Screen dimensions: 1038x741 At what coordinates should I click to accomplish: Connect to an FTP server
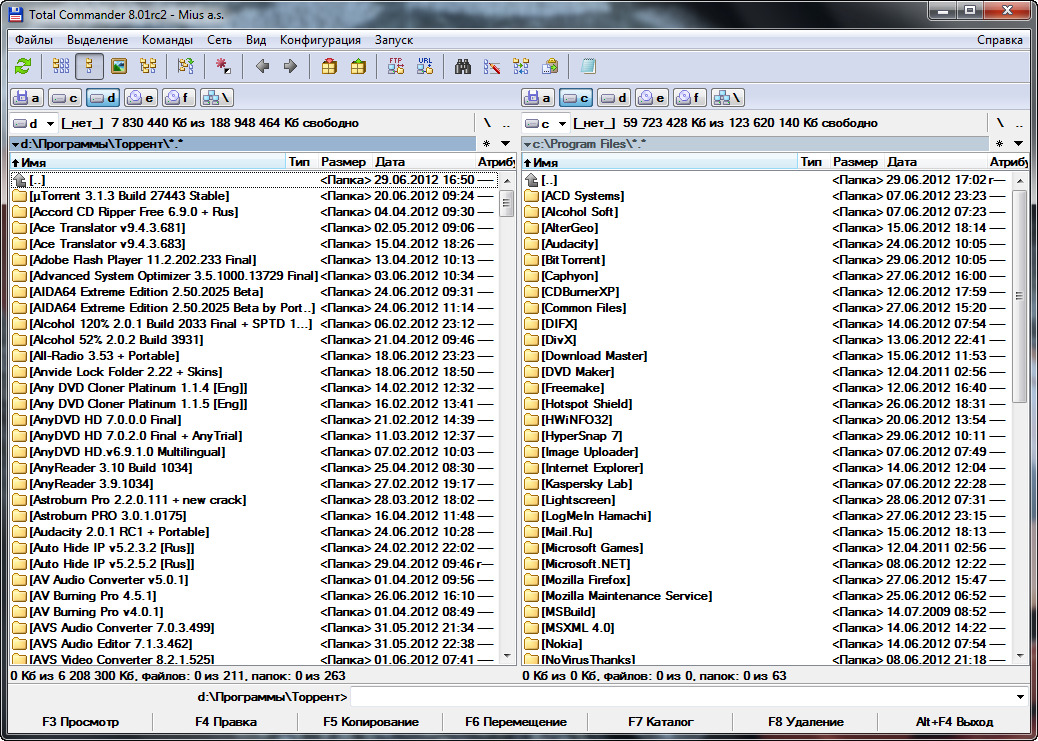pyautogui.click(x=395, y=66)
